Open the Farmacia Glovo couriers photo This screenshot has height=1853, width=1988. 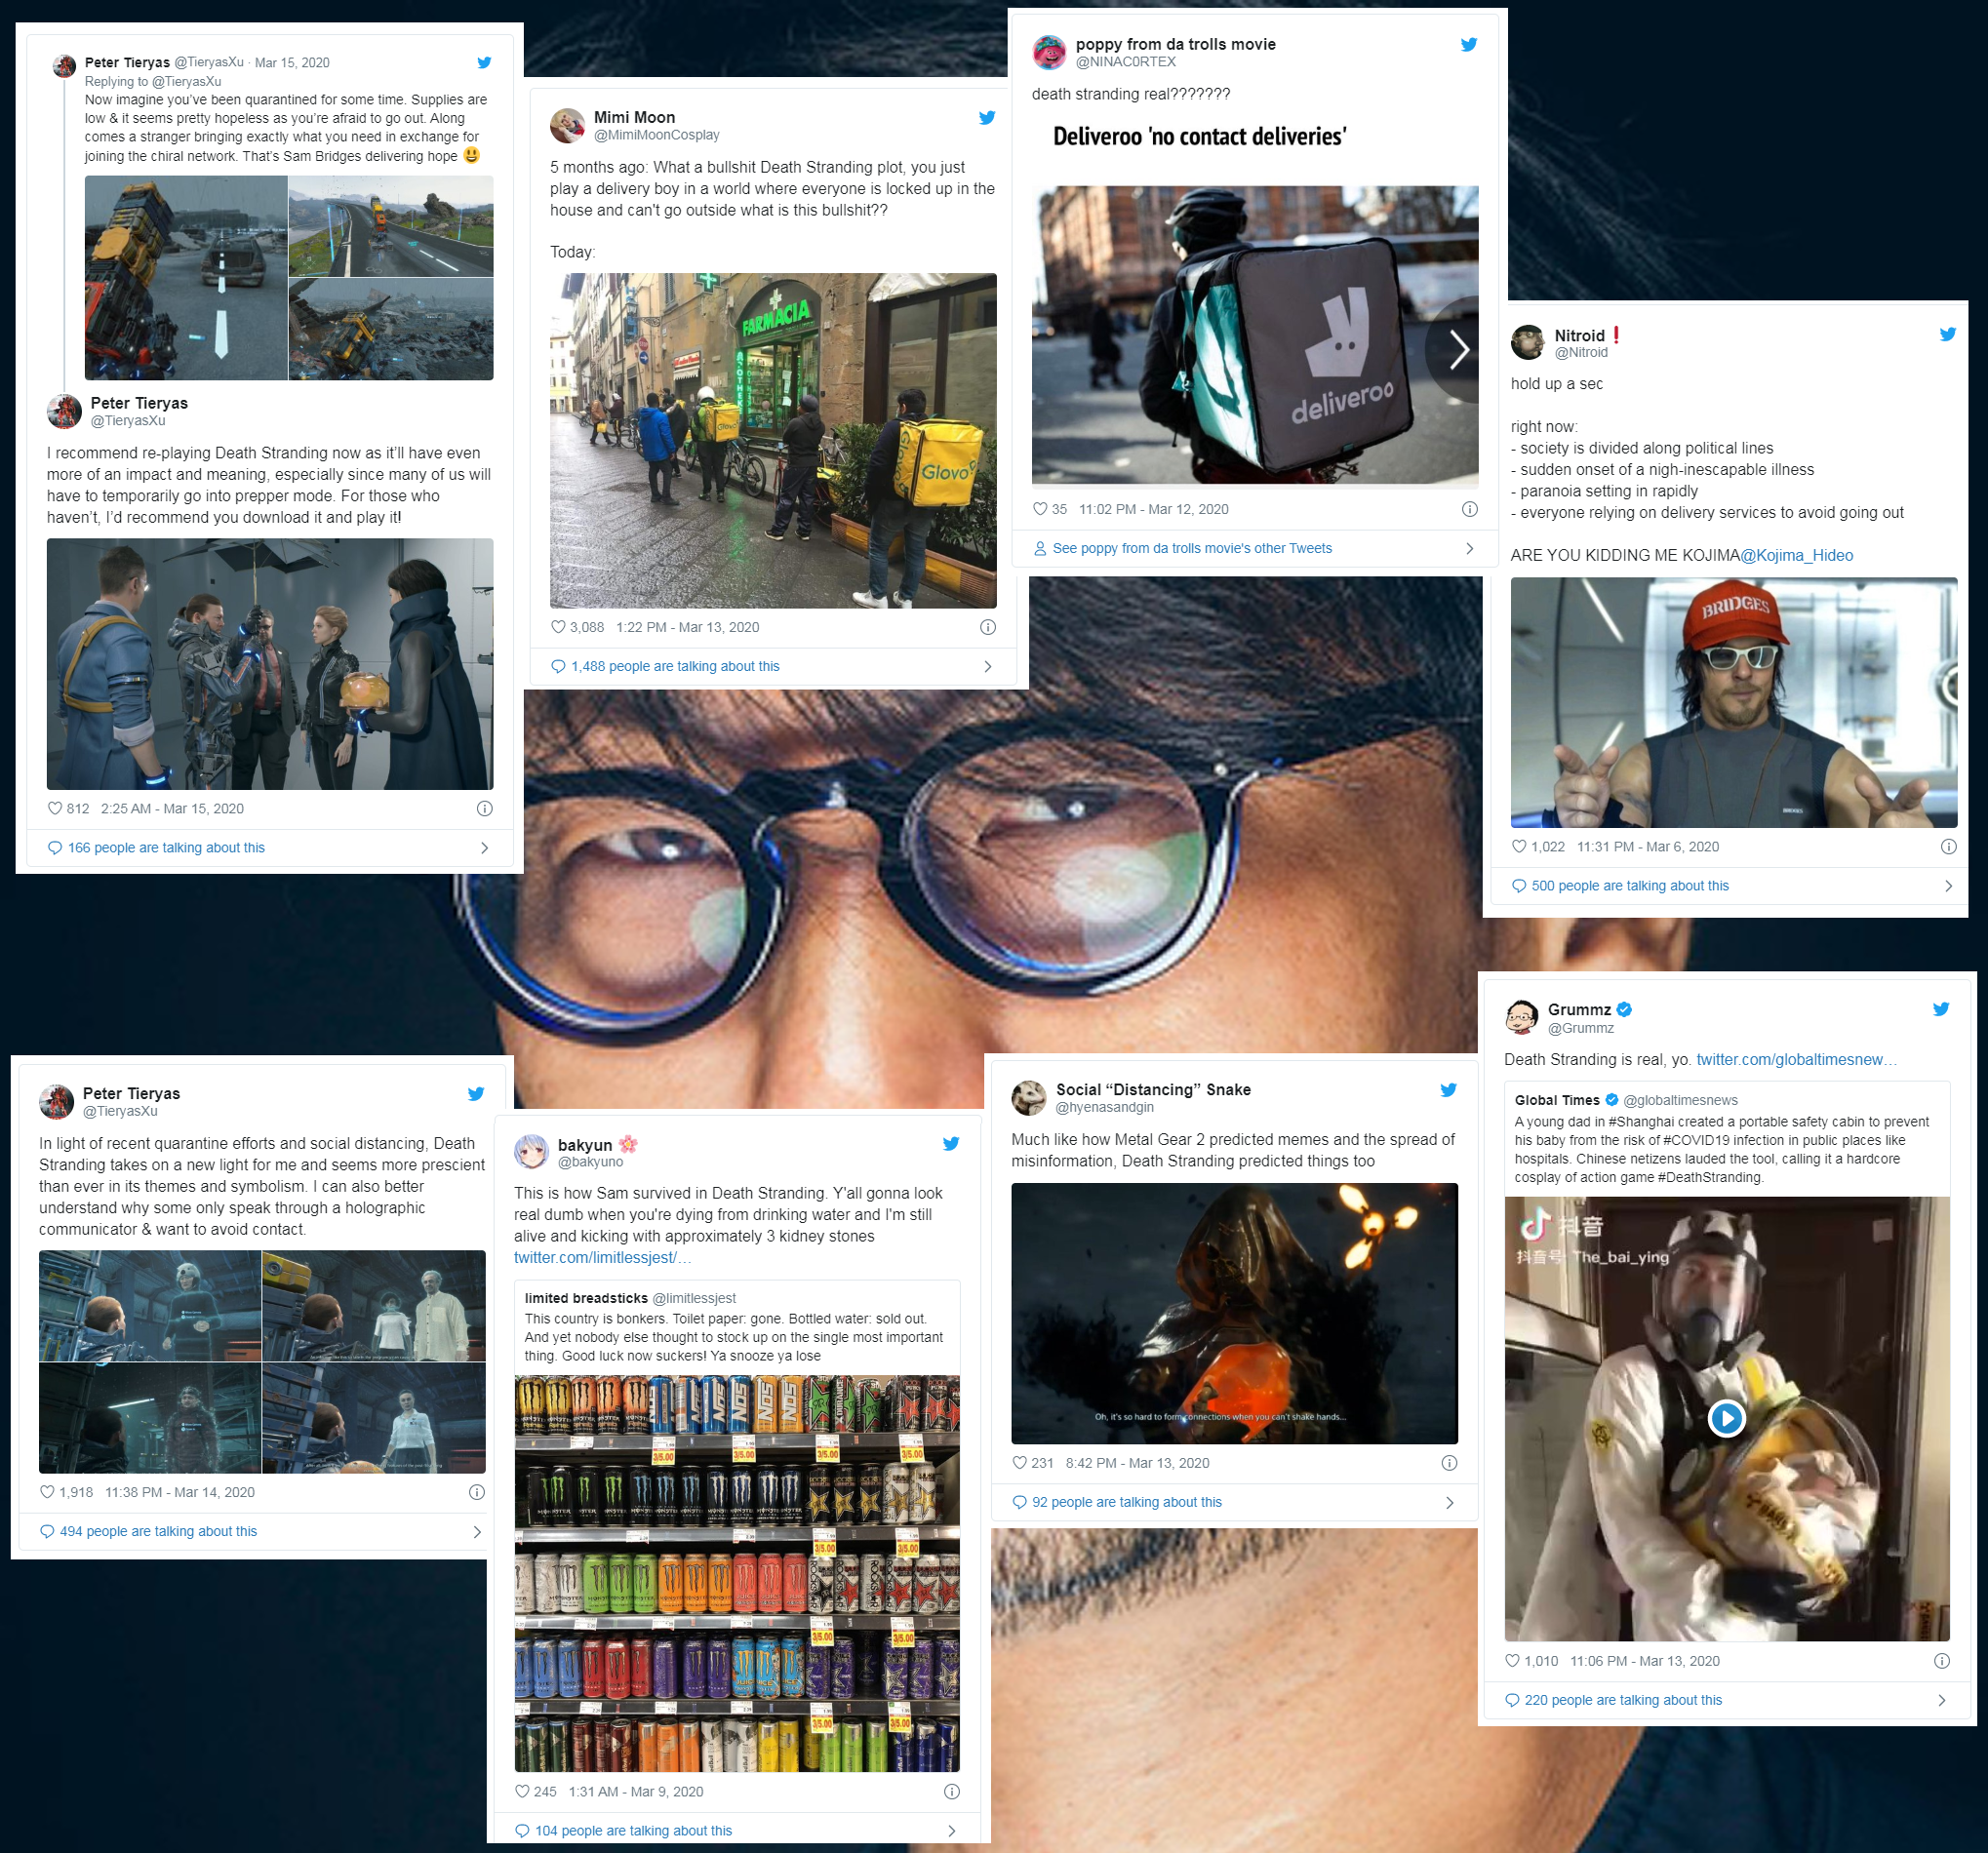pos(772,440)
